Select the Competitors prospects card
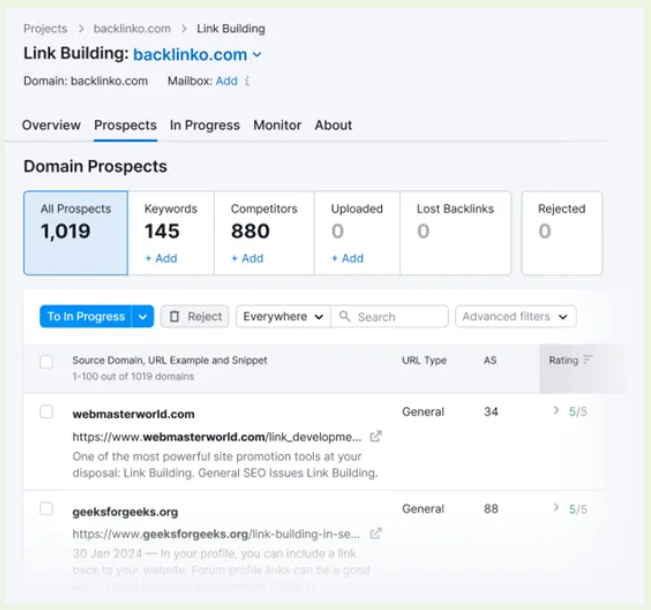This screenshot has width=651, height=610. [264, 233]
